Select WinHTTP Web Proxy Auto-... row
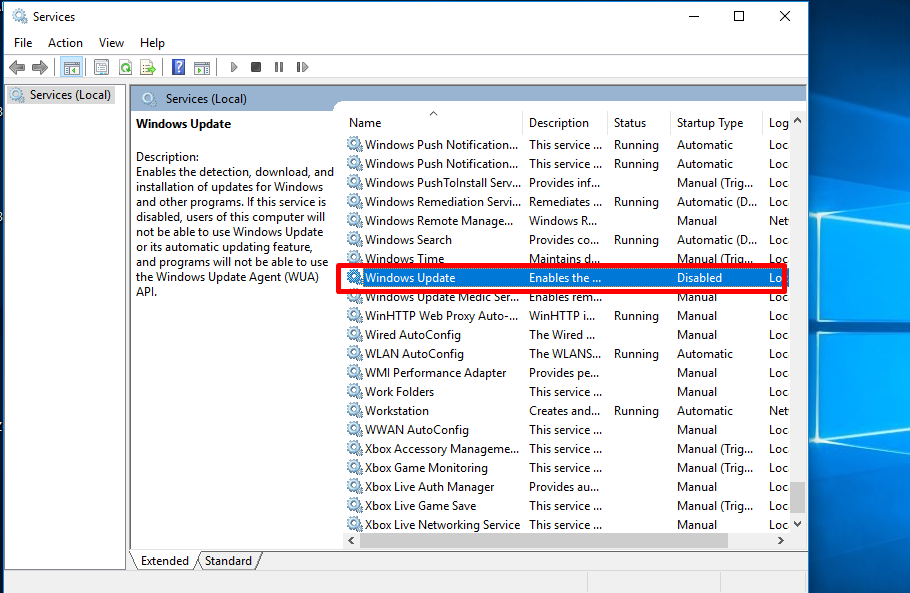Image resolution: width=910 pixels, height=593 pixels. [x=566, y=316]
